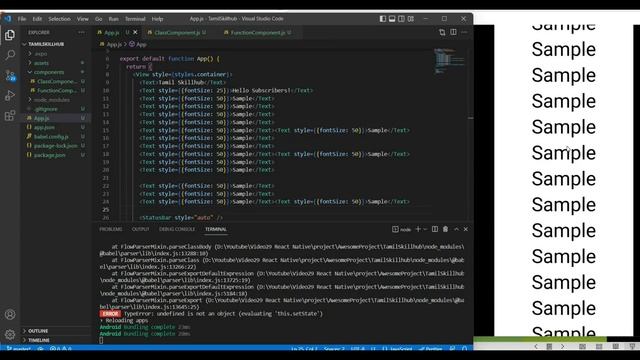
Task: Select the node terminal indicator
Action: pos(402,229)
